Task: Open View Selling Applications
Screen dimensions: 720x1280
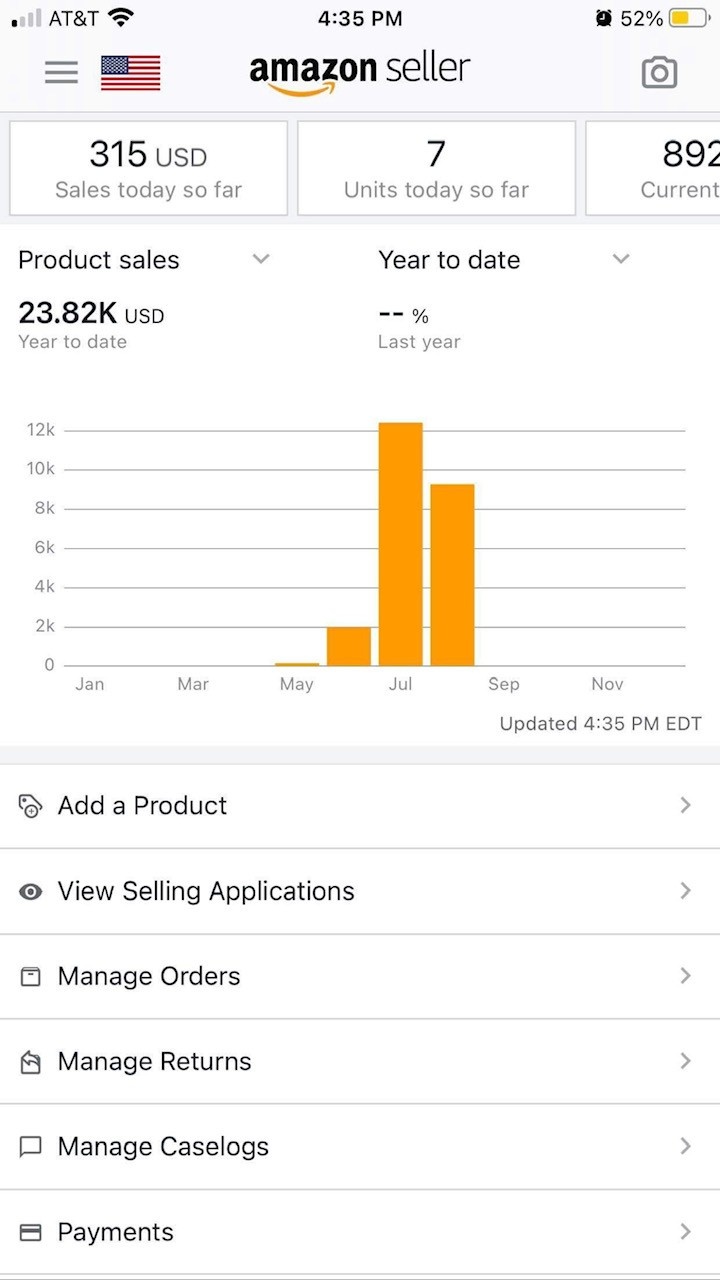Action: 206,891
